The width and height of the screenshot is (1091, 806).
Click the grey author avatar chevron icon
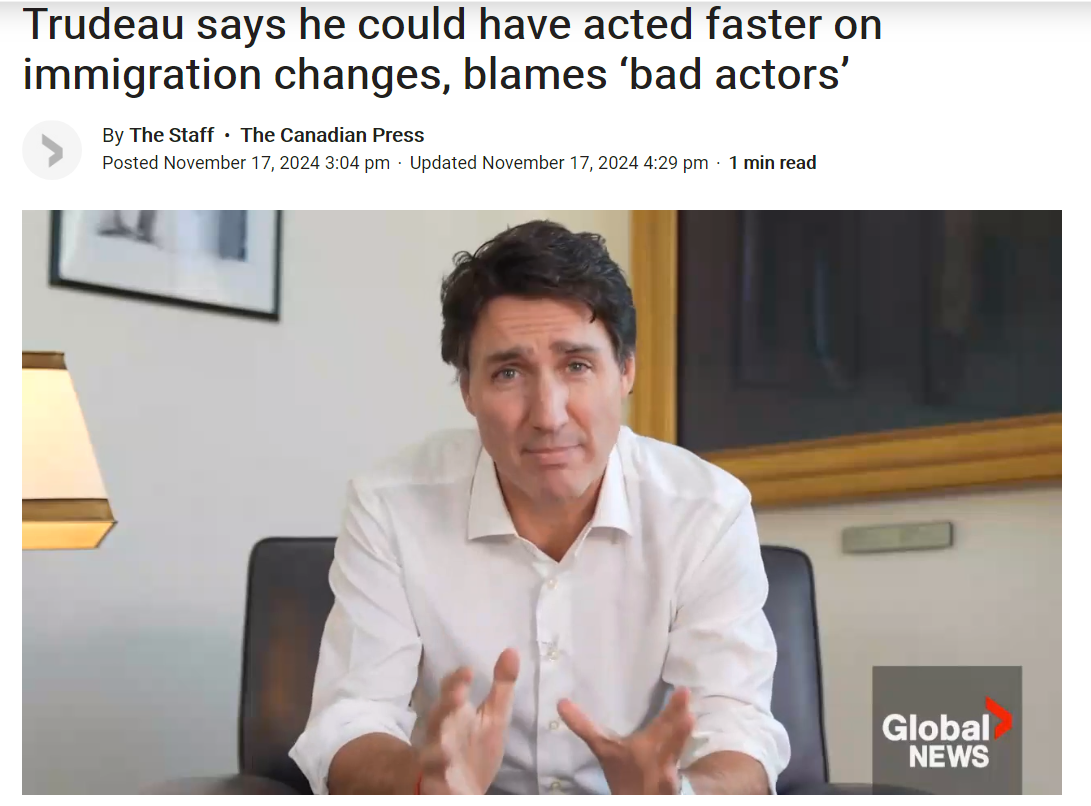[52, 150]
